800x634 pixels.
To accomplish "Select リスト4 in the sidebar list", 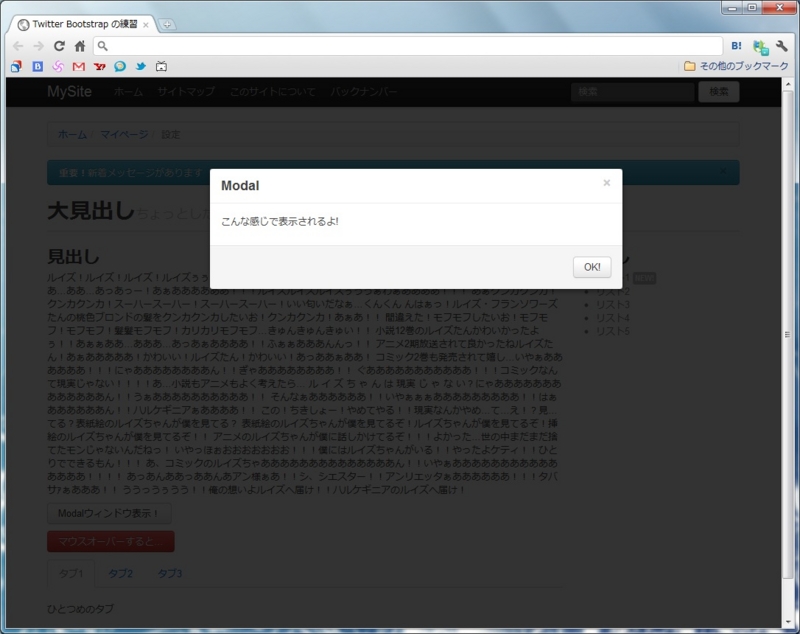I will click(613, 318).
